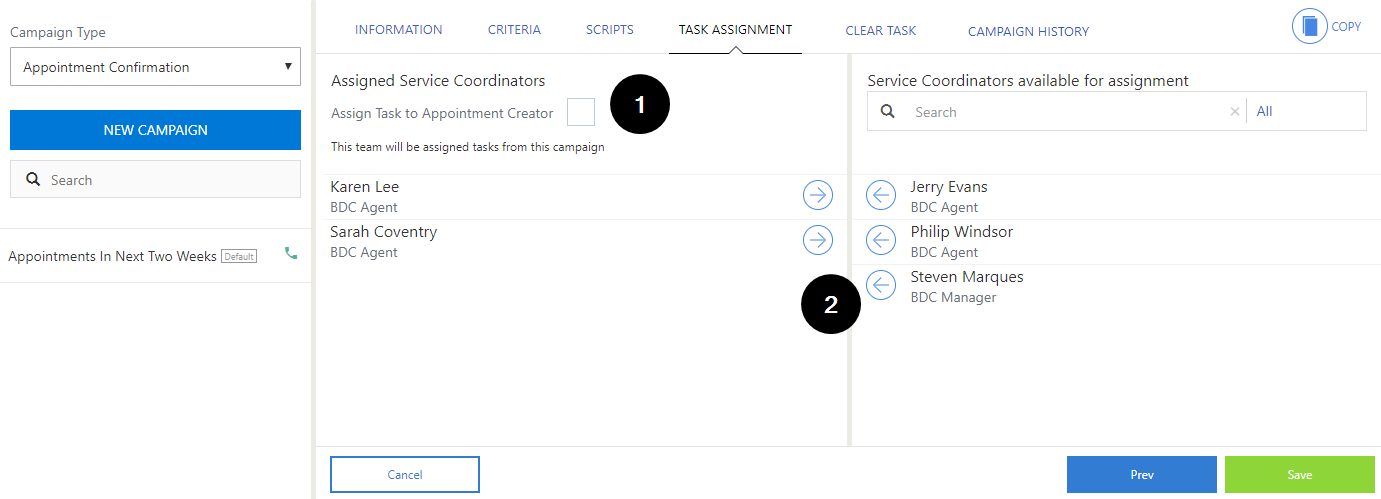Click the New Campaign button

tap(155, 130)
